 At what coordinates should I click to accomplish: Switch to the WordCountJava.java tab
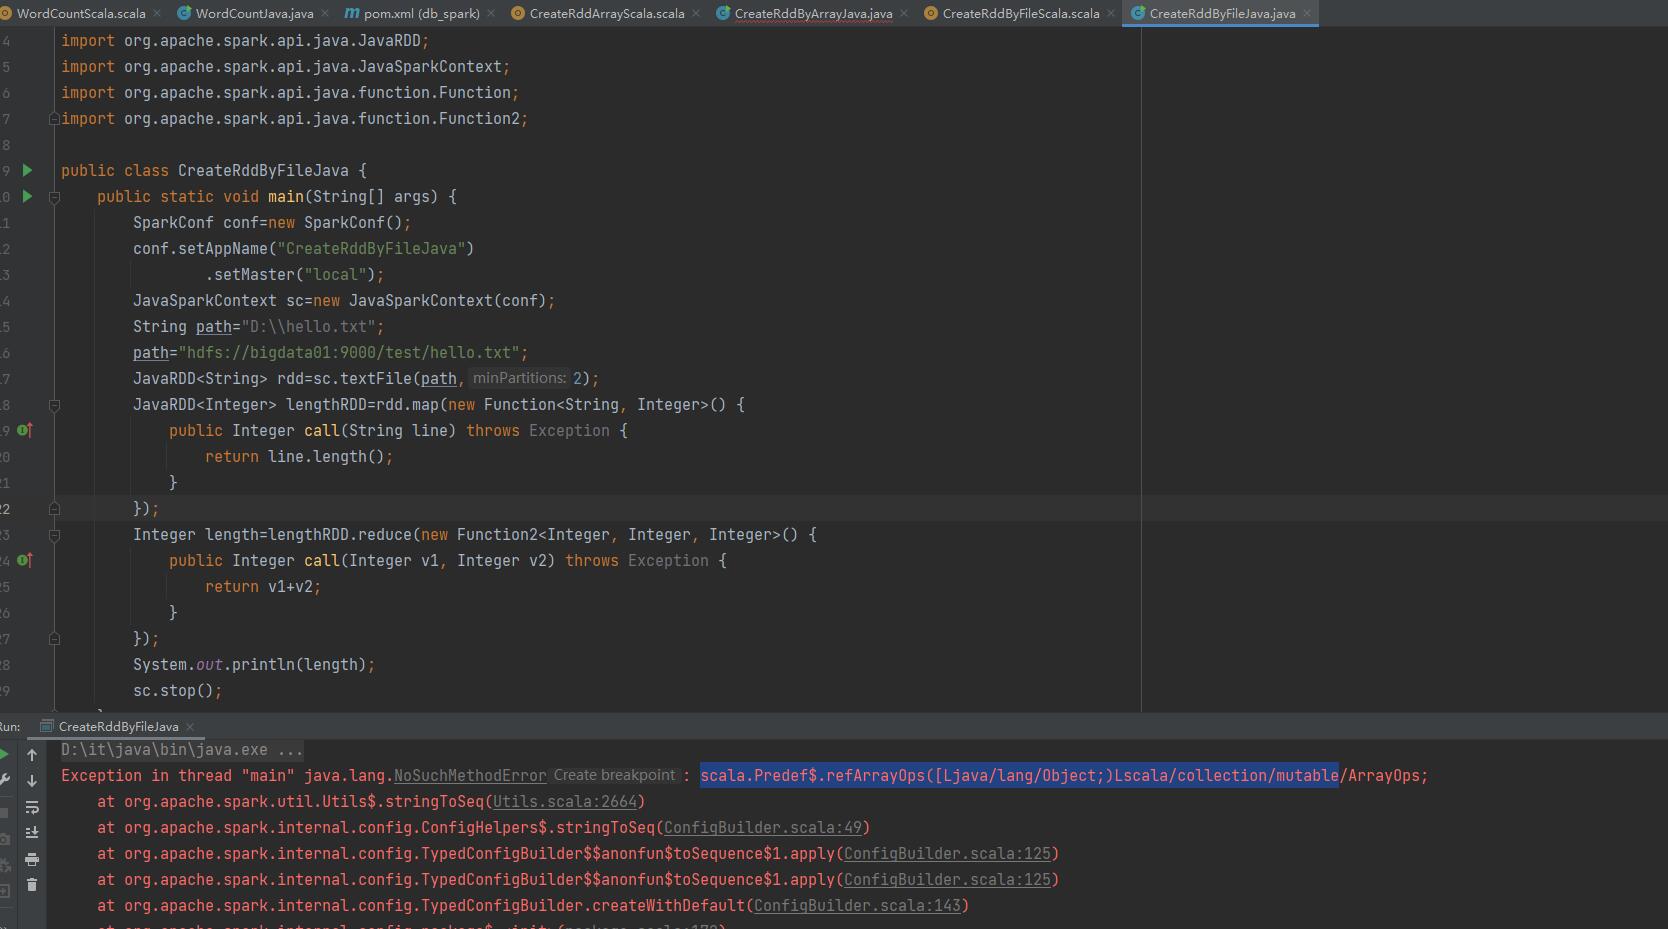[254, 13]
